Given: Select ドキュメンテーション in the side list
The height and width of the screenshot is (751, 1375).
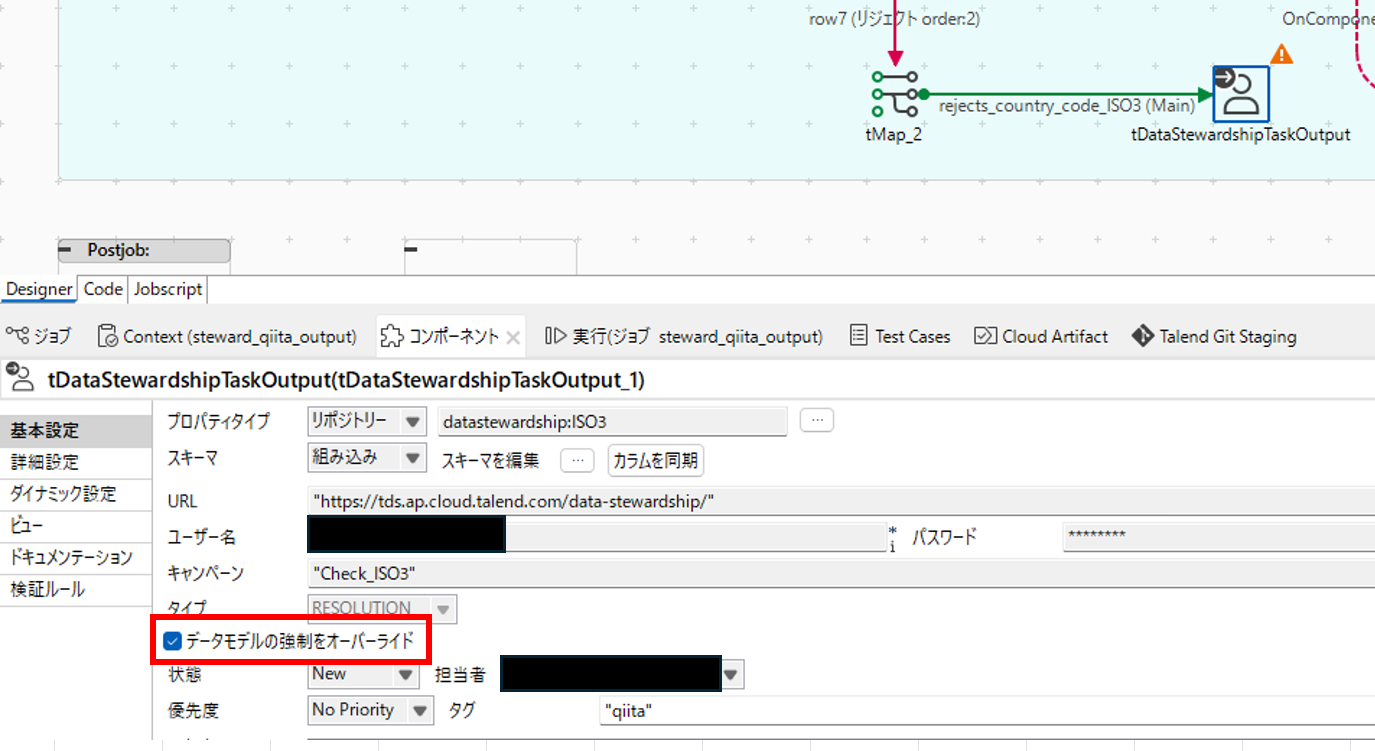Looking at the screenshot, I should click(76, 557).
